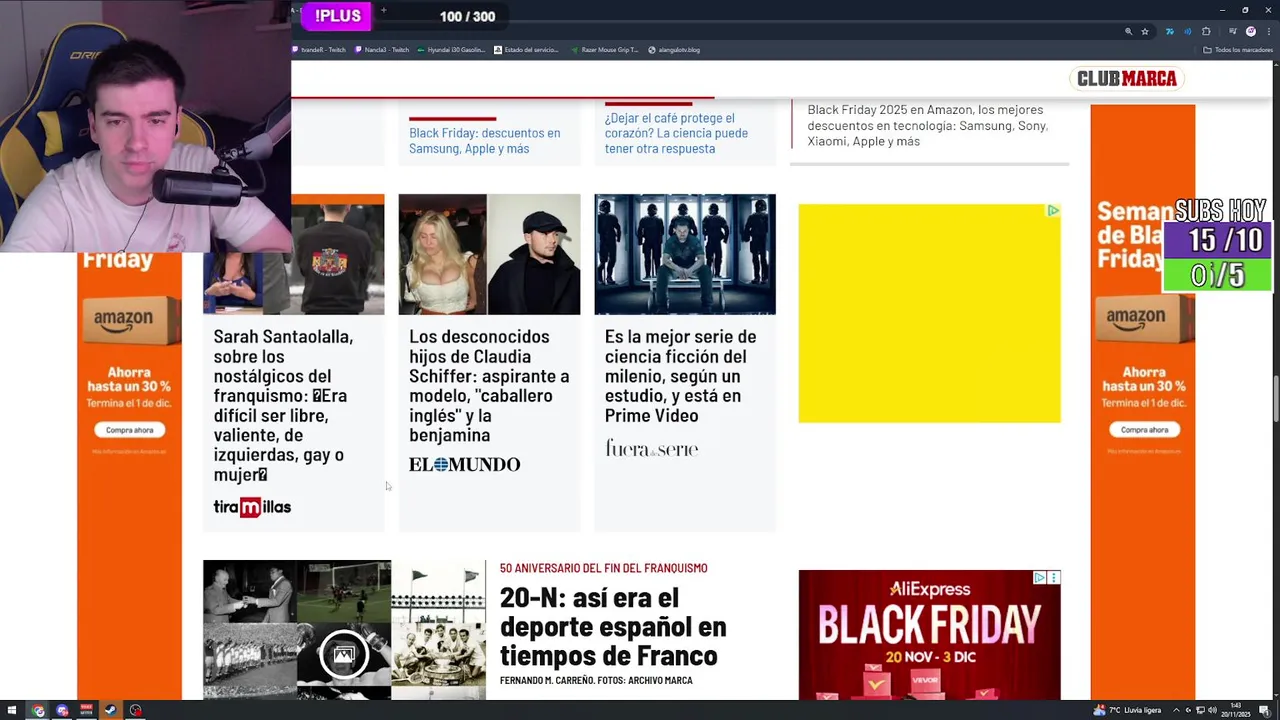Open the blue 7TV extension icon
Viewport: 1280px width, 720px height.
[1169, 32]
